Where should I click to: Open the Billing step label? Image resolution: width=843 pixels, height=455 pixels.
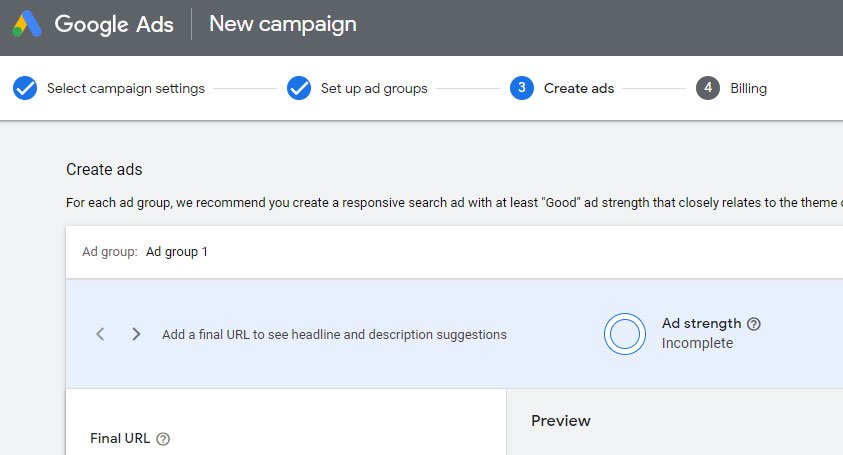click(x=748, y=88)
